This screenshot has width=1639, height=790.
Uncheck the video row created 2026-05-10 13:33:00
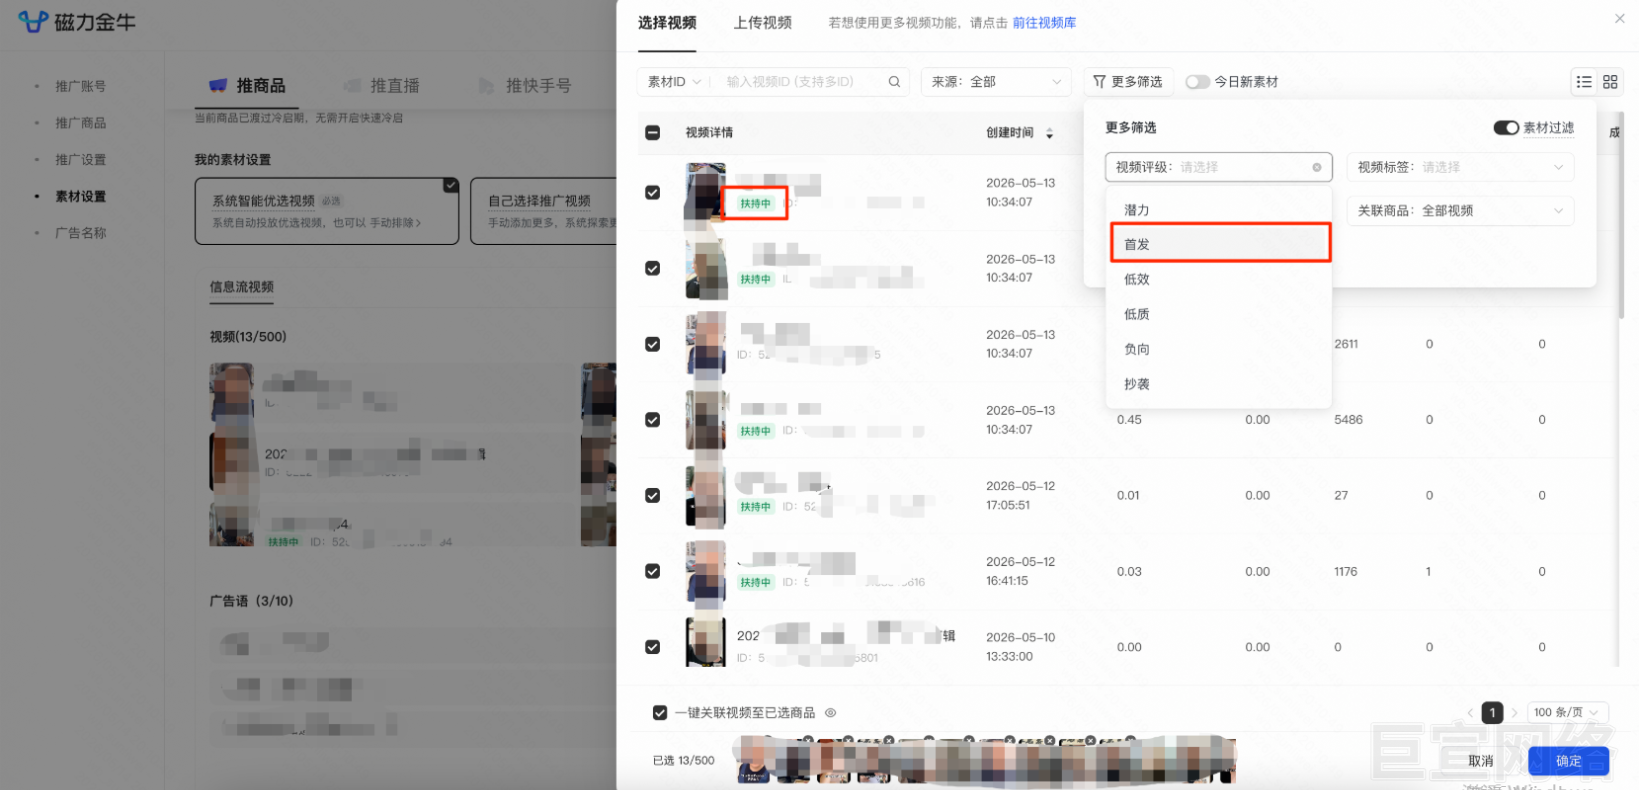pyautogui.click(x=653, y=647)
